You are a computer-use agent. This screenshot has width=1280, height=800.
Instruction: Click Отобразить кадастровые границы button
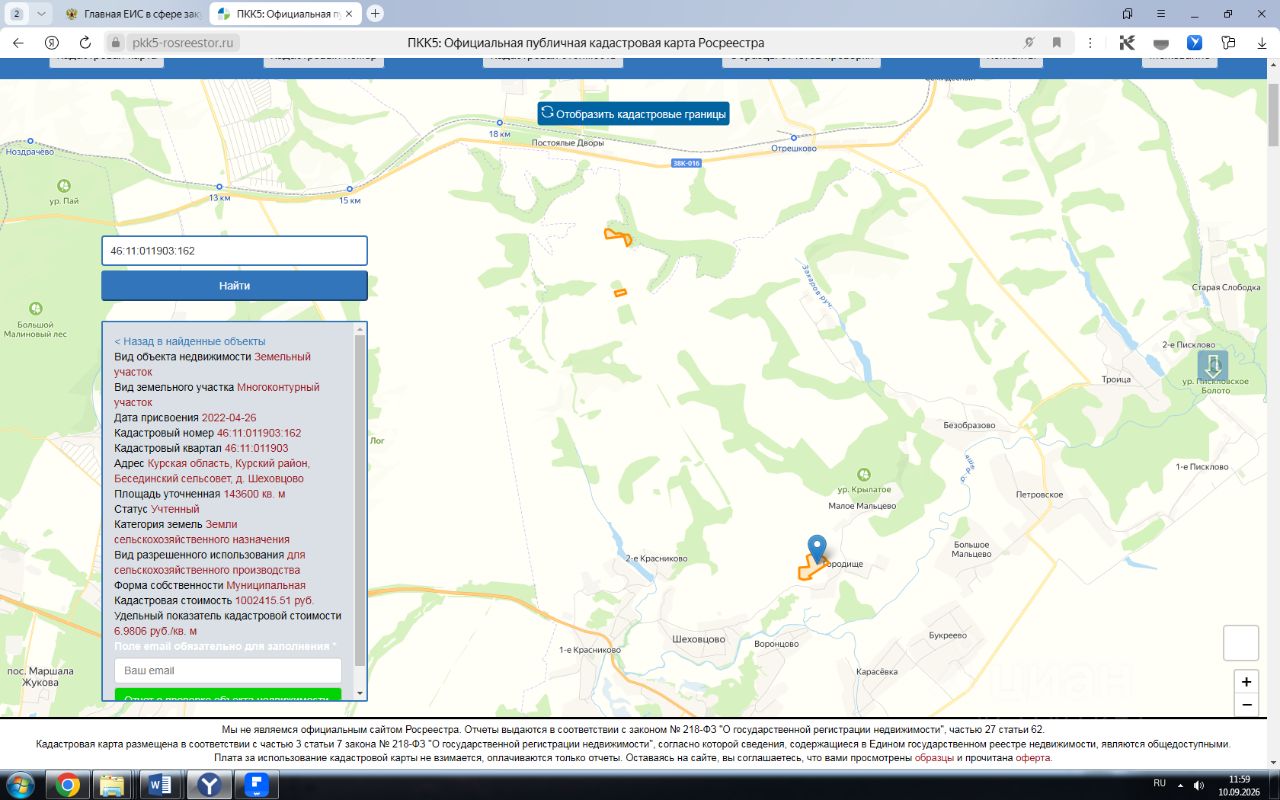click(633, 114)
